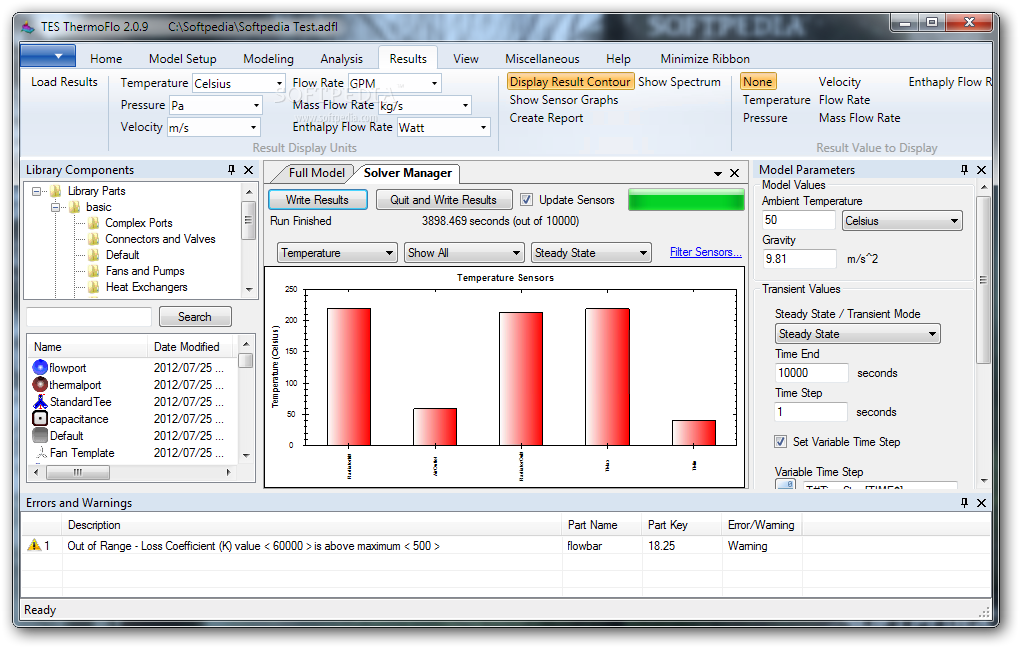
Task: Switch to the Modeling ribbon tab
Action: 268,59
